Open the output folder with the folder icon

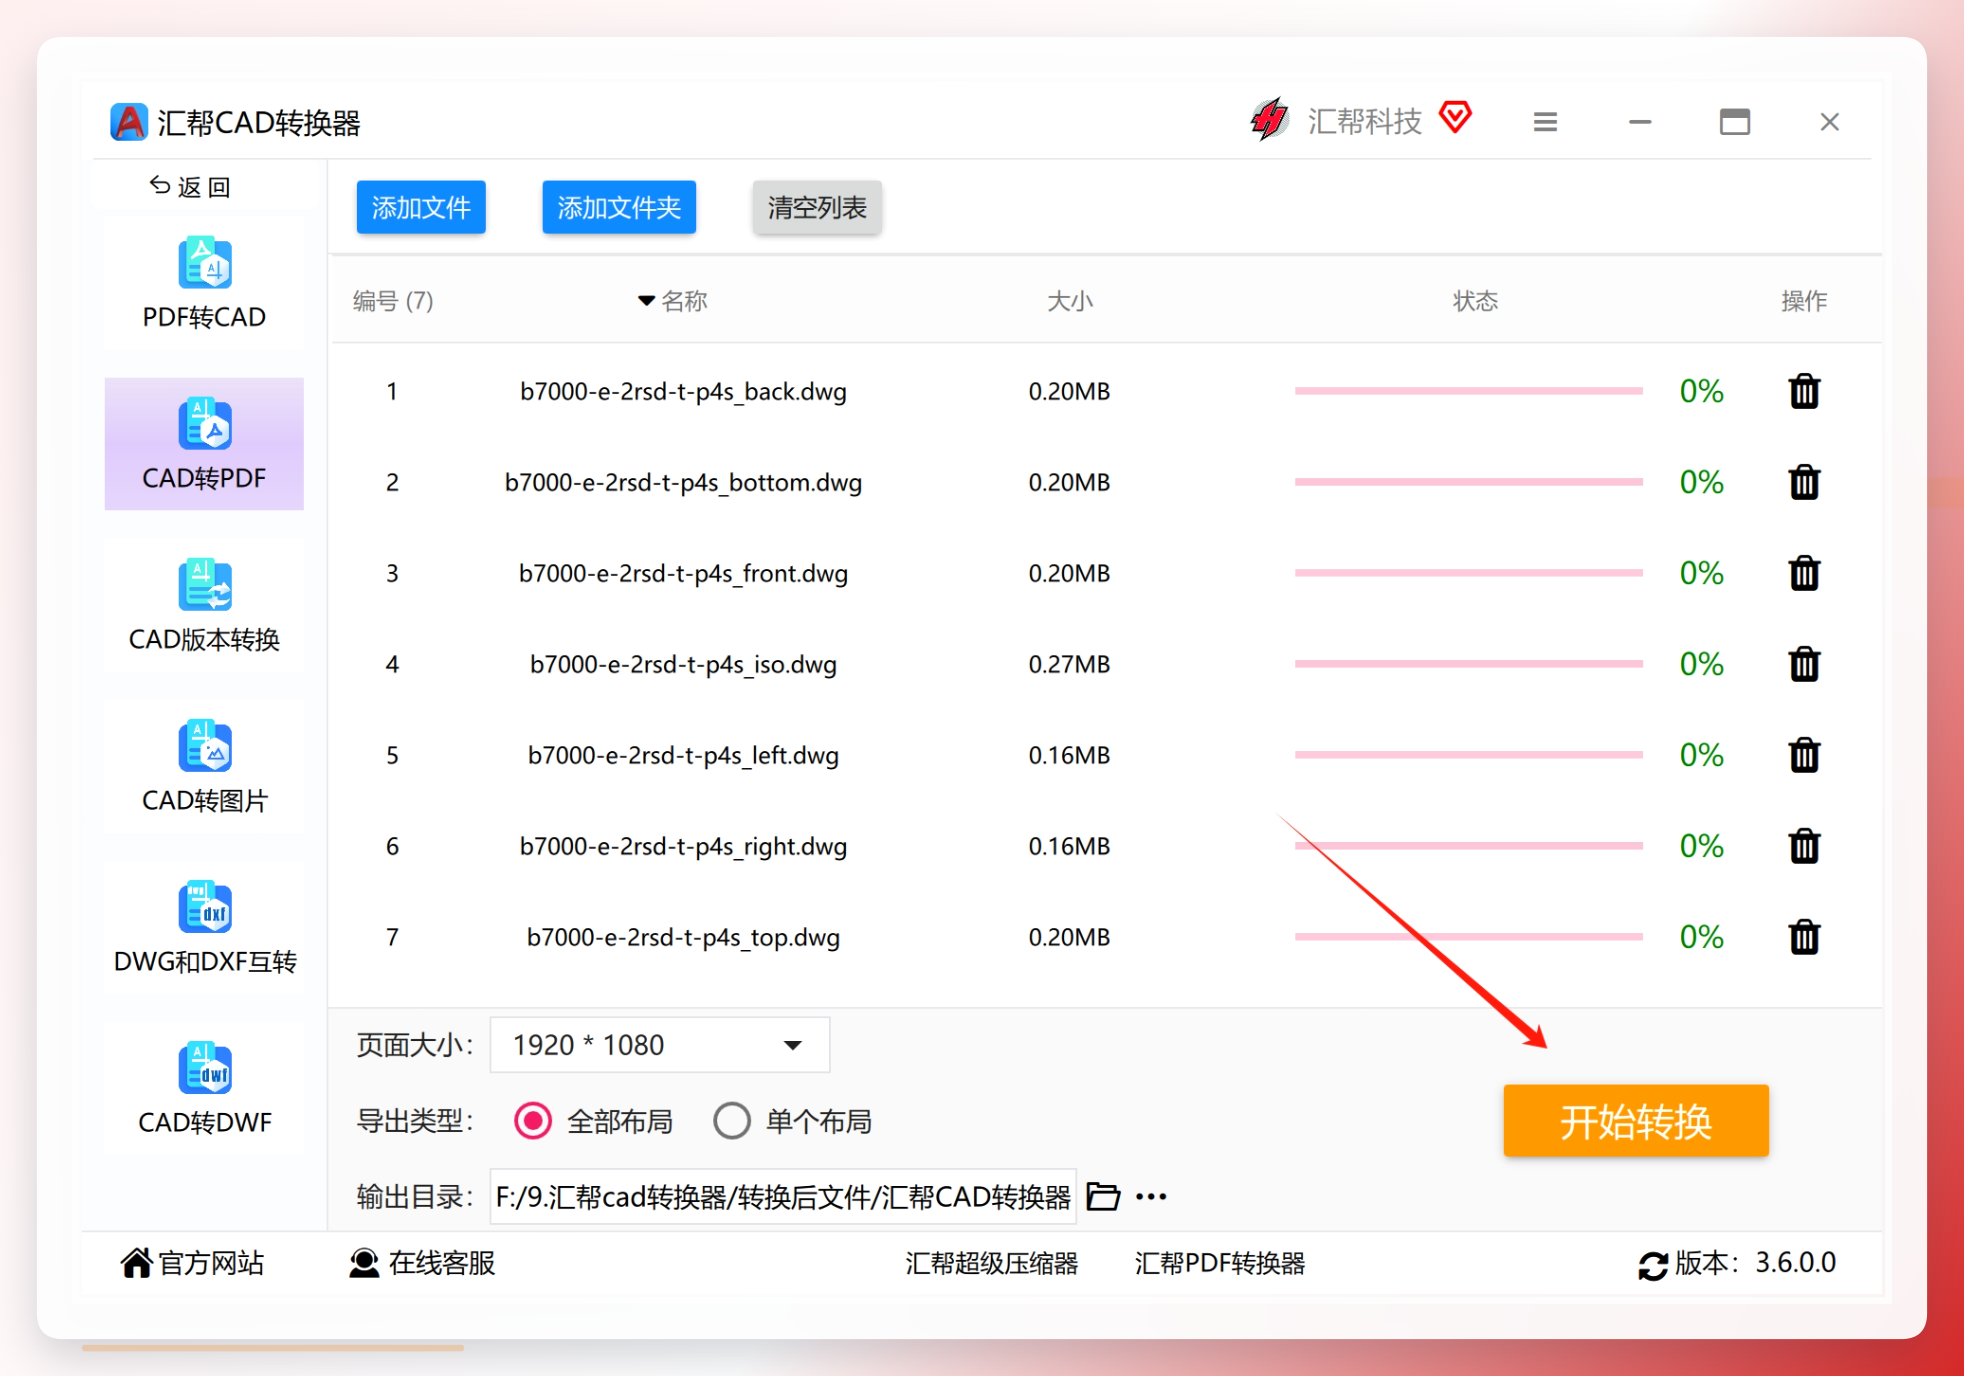tap(1103, 1196)
